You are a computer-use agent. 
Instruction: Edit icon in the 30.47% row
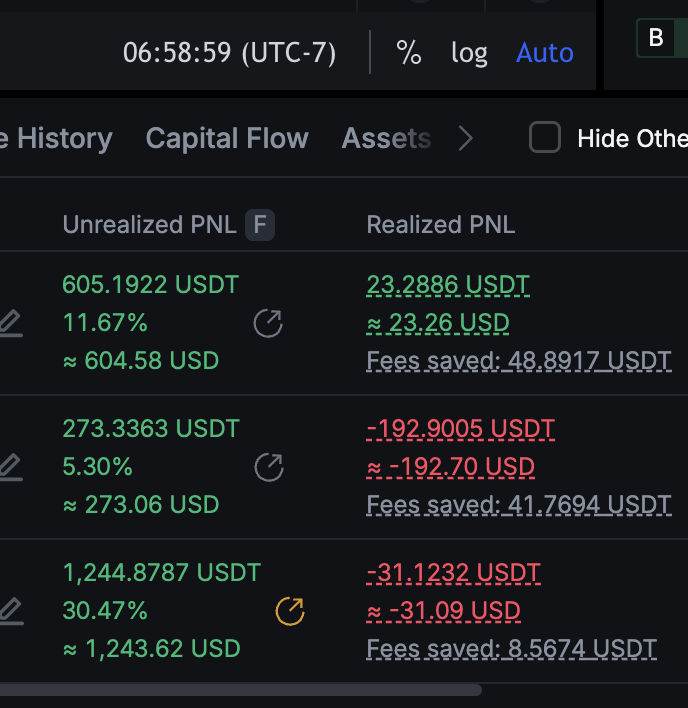tap(11, 611)
